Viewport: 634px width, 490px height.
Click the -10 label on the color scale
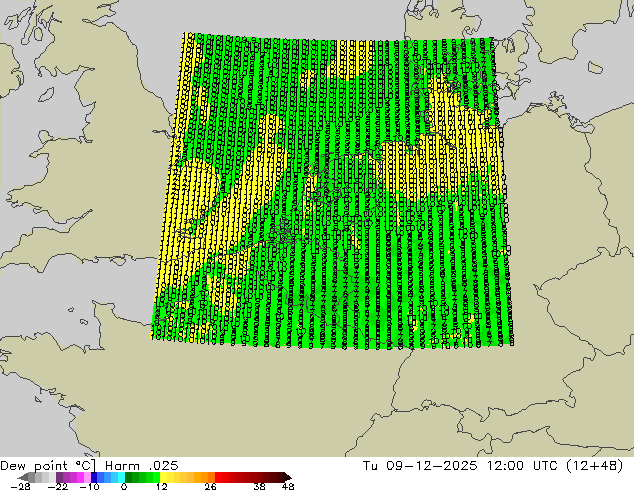pos(90,486)
